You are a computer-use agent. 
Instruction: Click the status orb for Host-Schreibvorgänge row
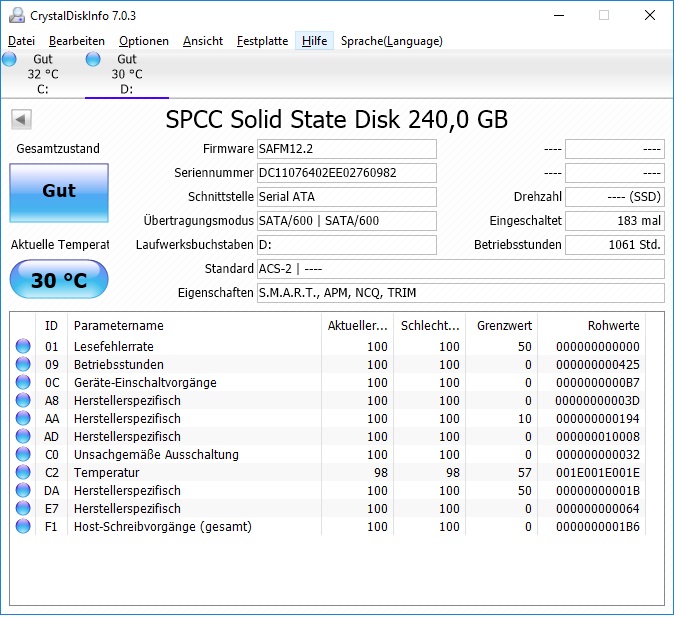click(23, 526)
